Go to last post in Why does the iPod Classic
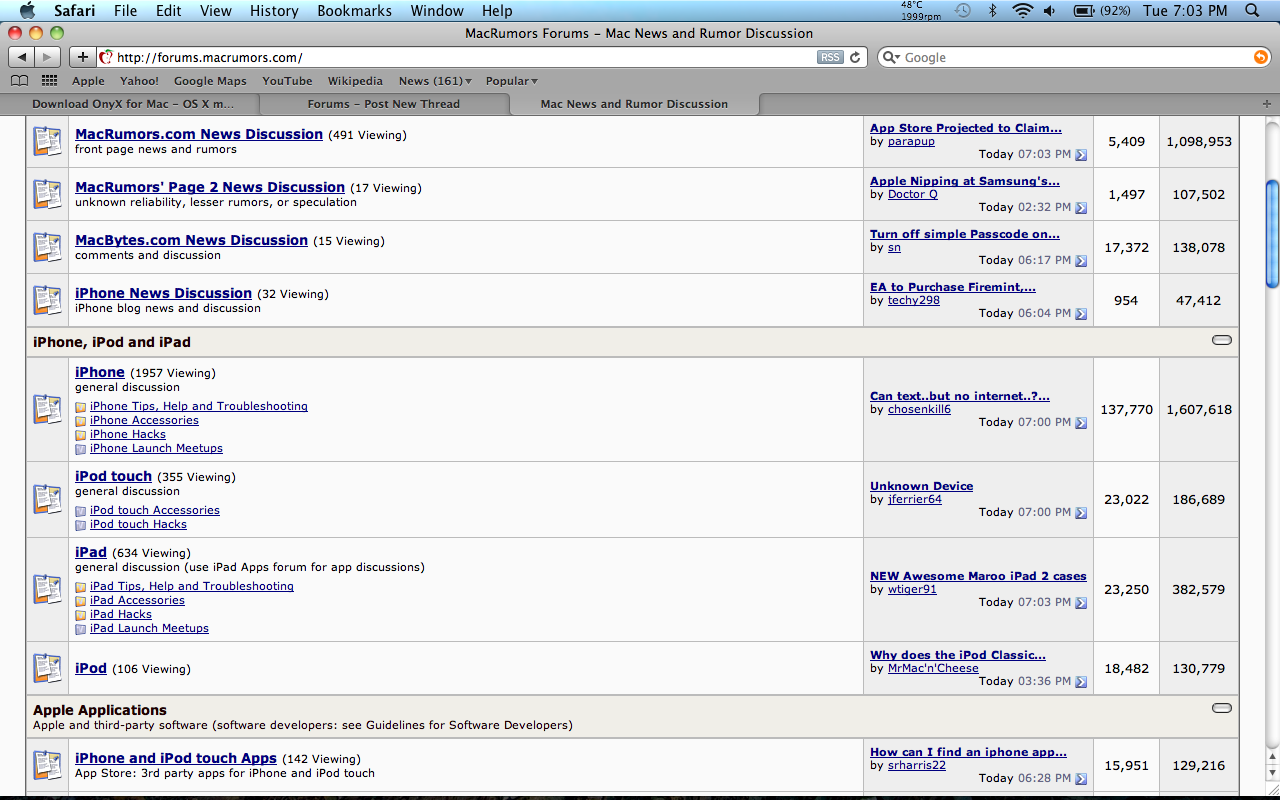The width and height of the screenshot is (1280, 800). point(1081,682)
